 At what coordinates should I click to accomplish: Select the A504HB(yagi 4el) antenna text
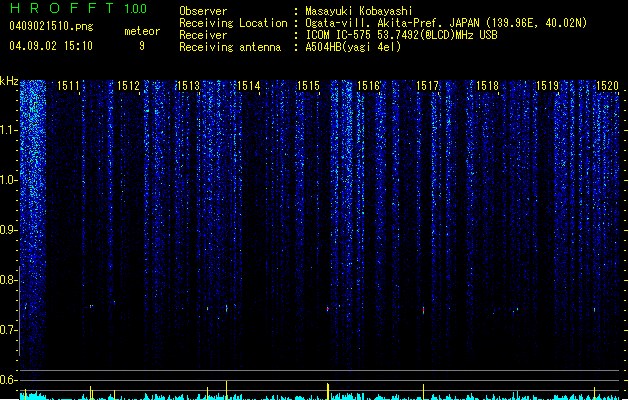pos(353,47)
